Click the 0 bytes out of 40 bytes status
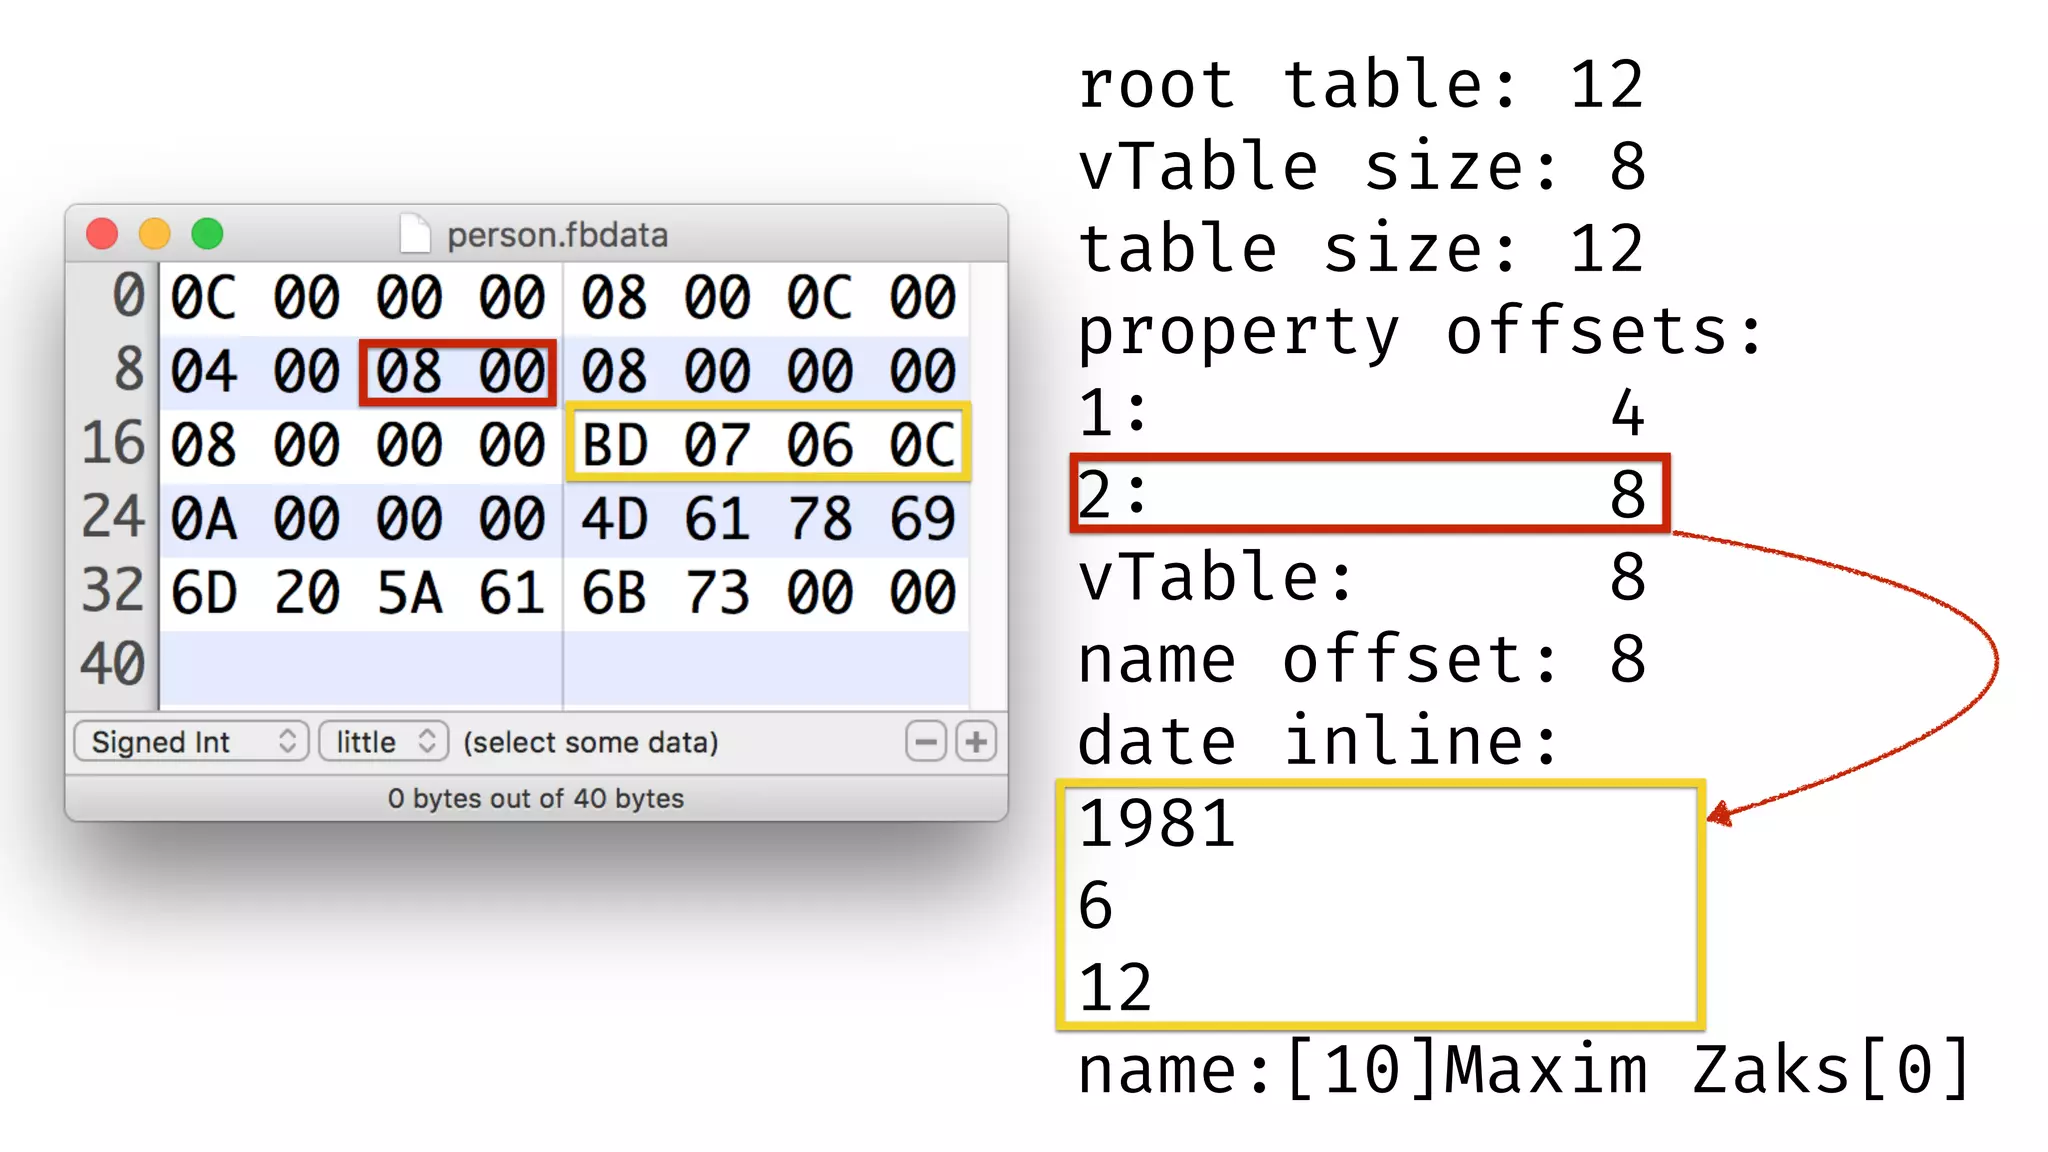2048x1152 pixels. point(536,798)
